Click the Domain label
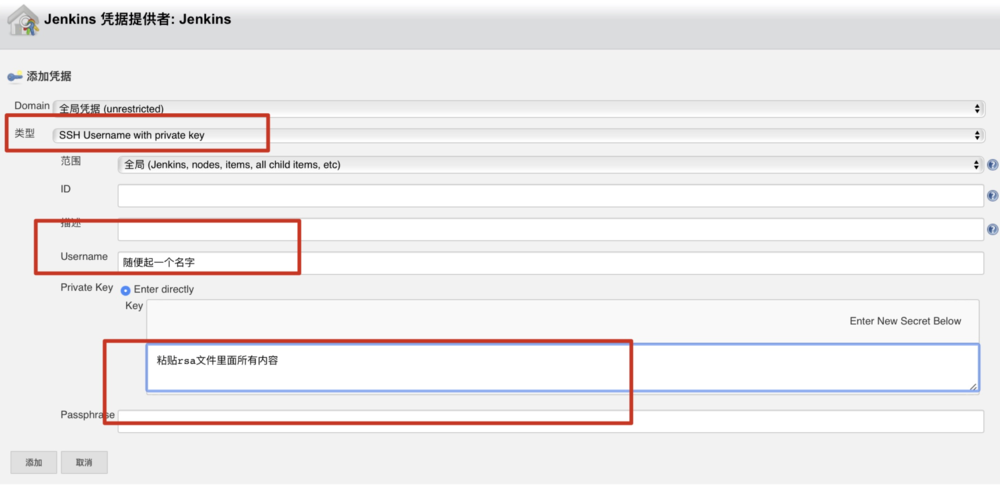1000x493 pixels. (33, 105)
